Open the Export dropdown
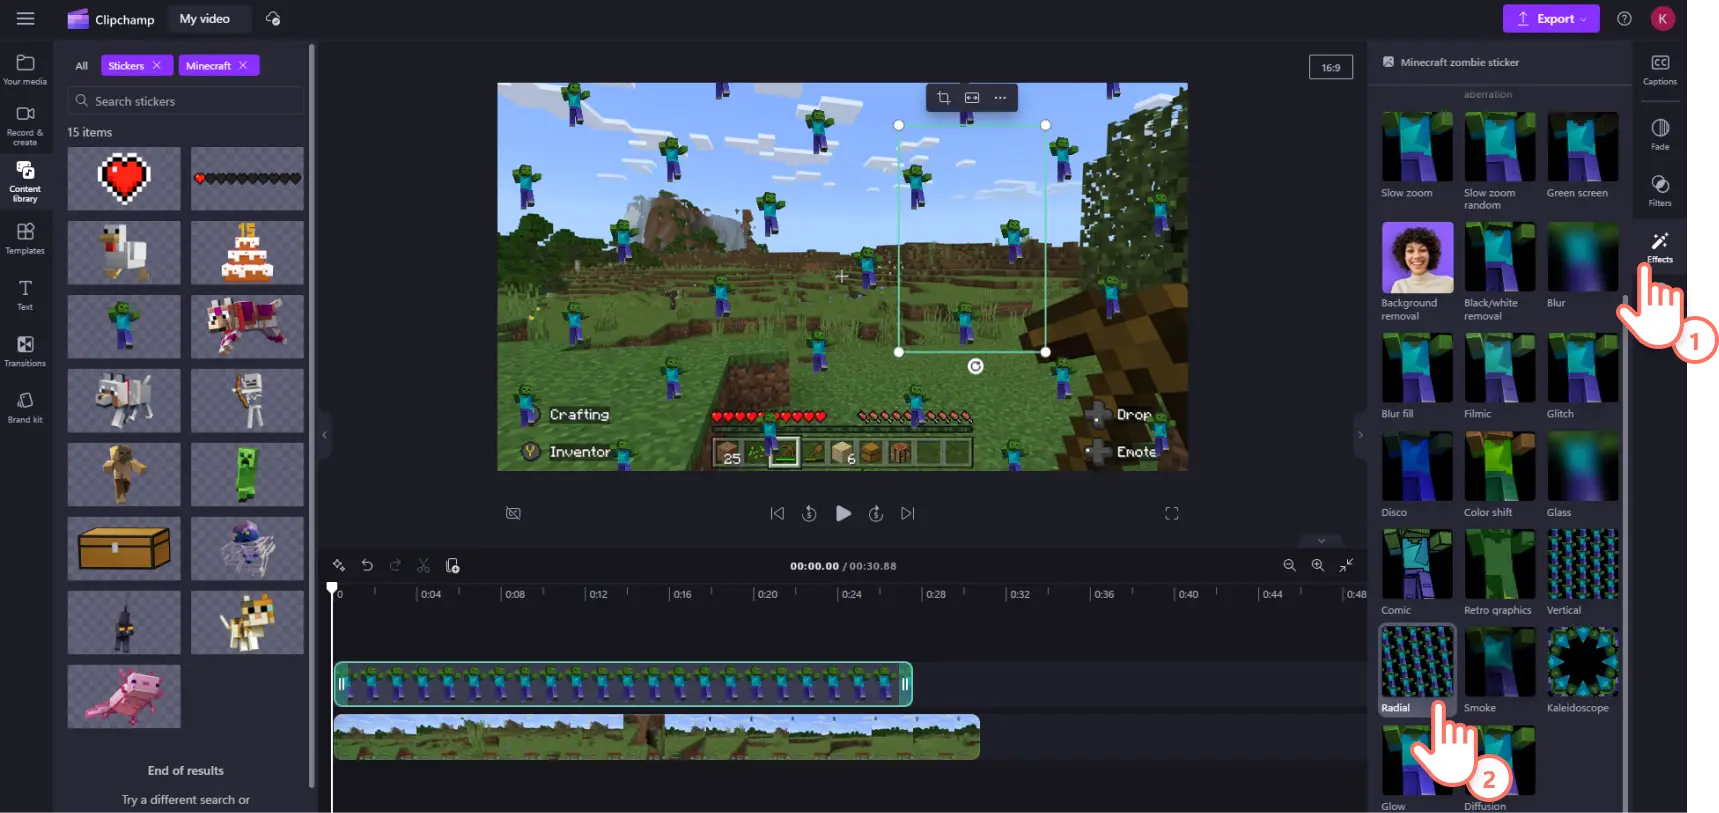The image size is (1719, 813). (1551, 18)
